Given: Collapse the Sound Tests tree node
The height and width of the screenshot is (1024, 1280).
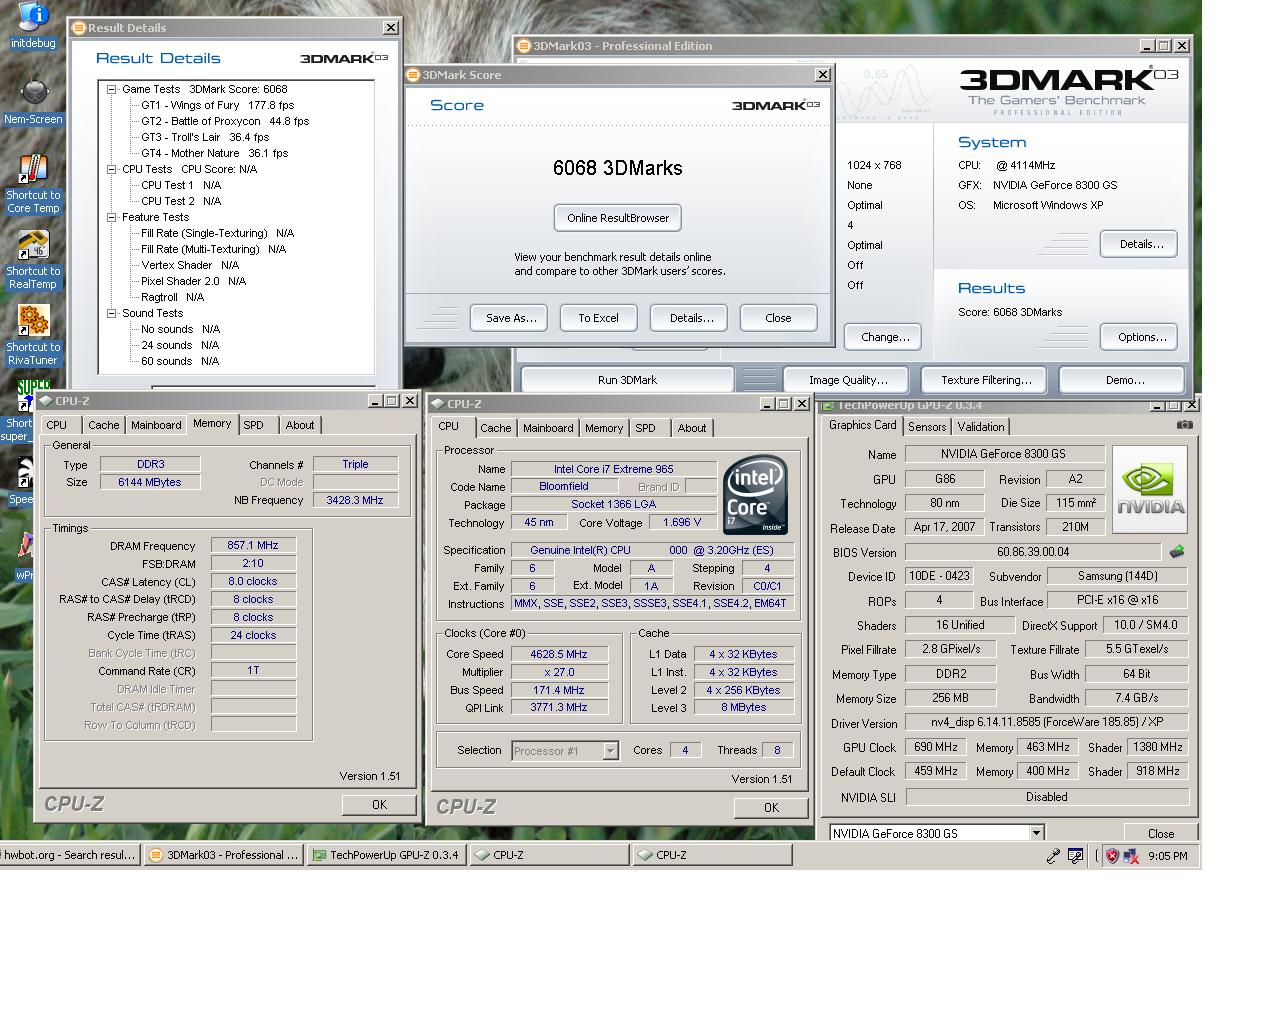Looking at the screenshot, I should (112, 313).
